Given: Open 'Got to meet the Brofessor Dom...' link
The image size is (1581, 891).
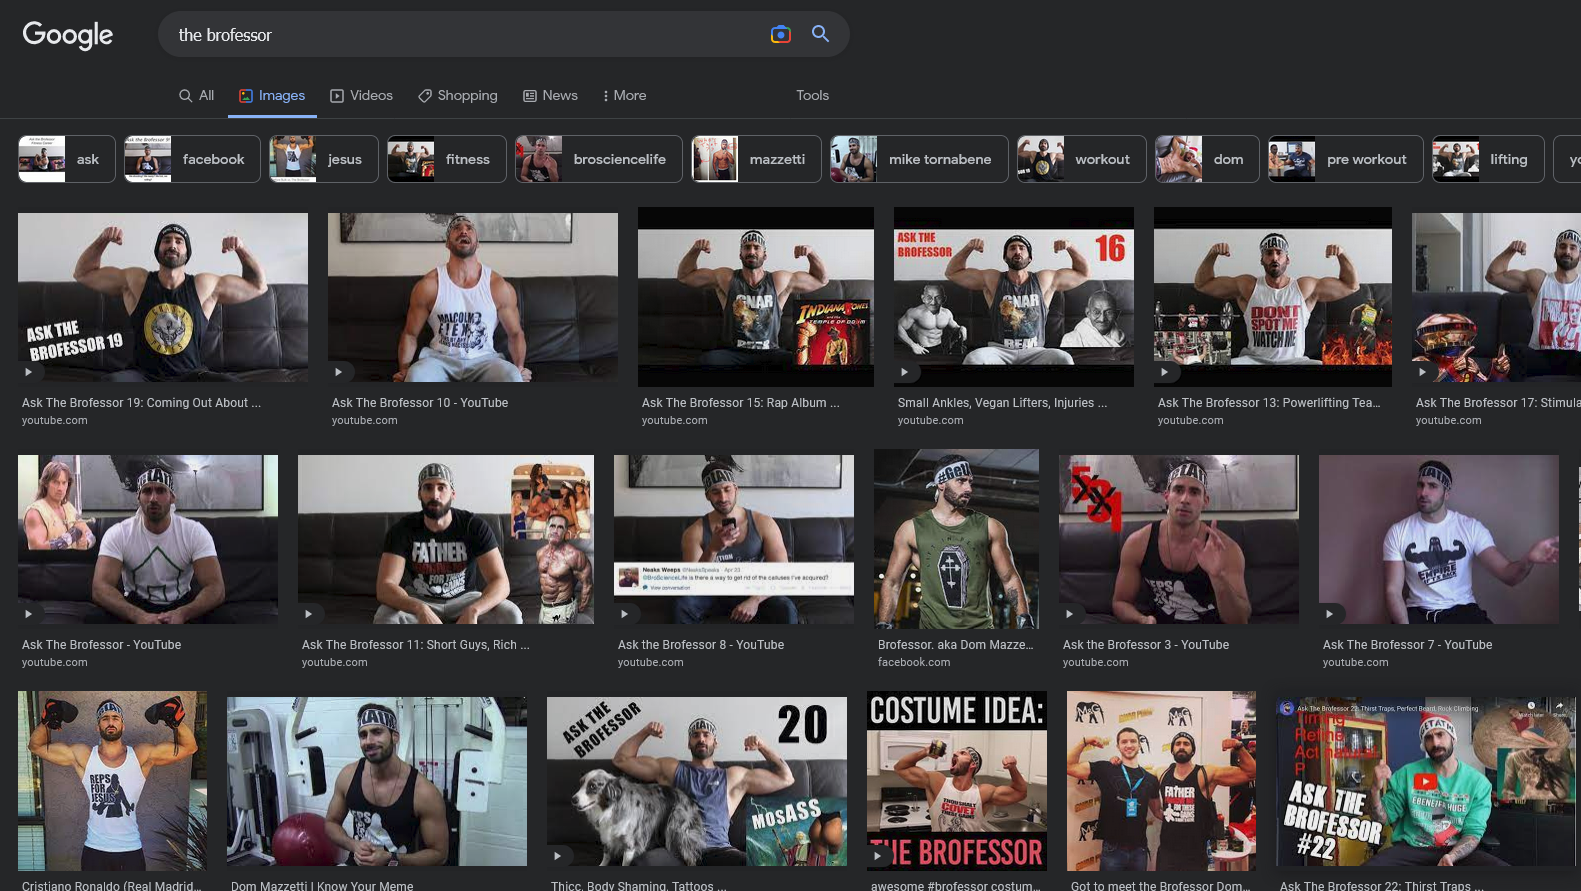Looking at the screenshot, I should [x=1161, y=886].
